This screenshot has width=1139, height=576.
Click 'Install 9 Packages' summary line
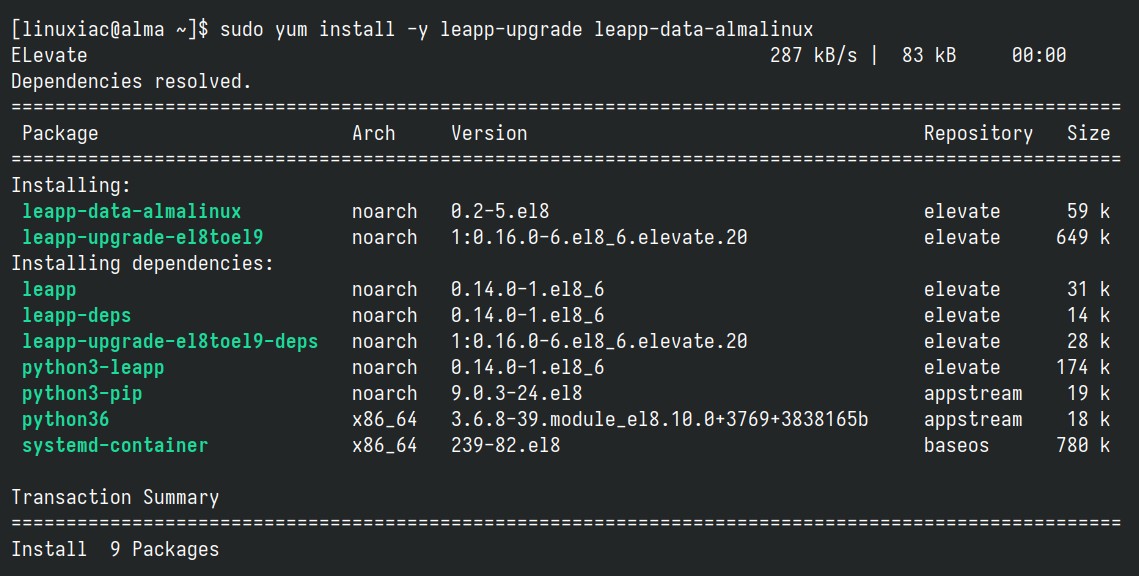pos(115,550)
